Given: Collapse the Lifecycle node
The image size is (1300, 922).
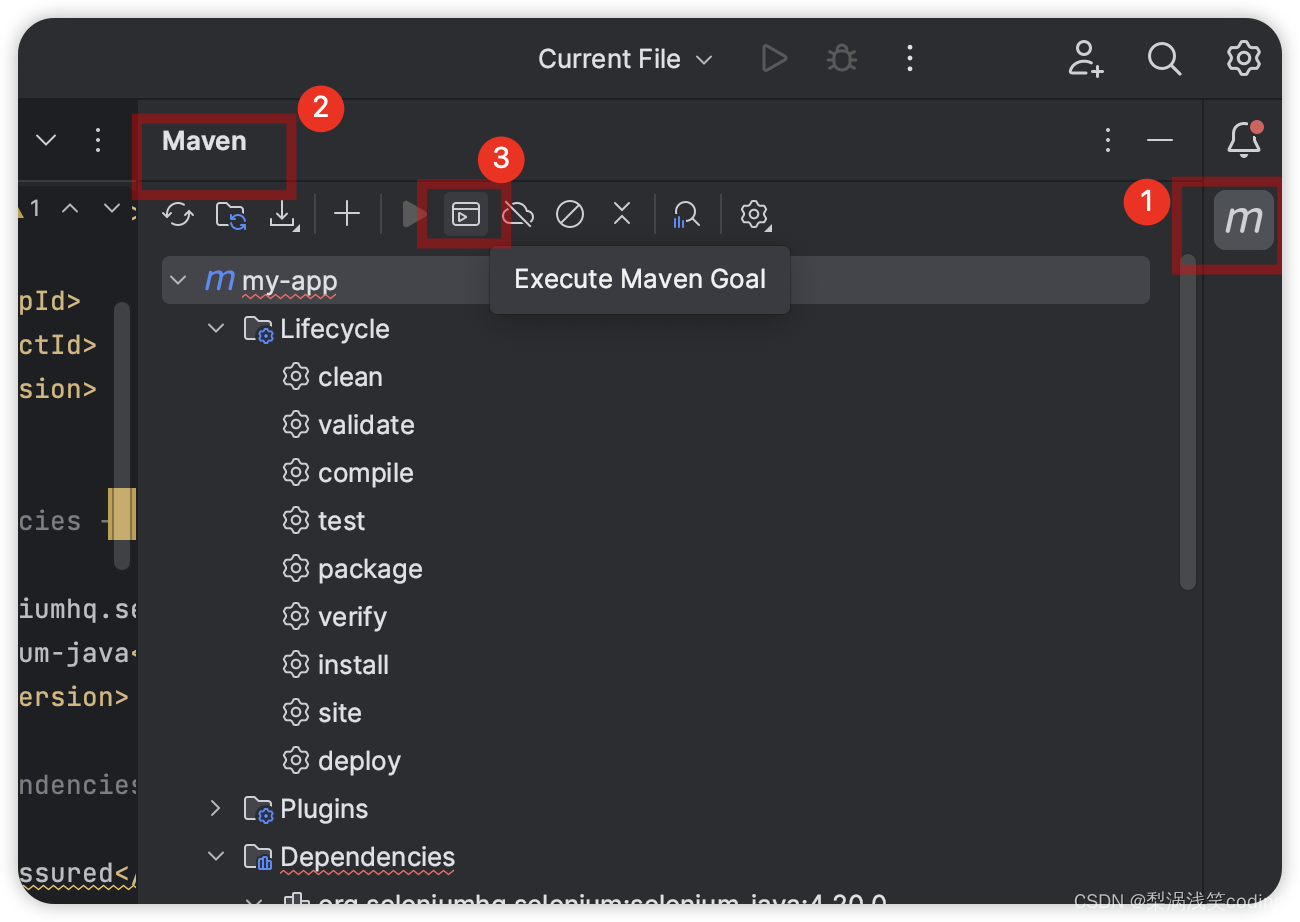Looking at the screenshot, I should coord(217,328).
